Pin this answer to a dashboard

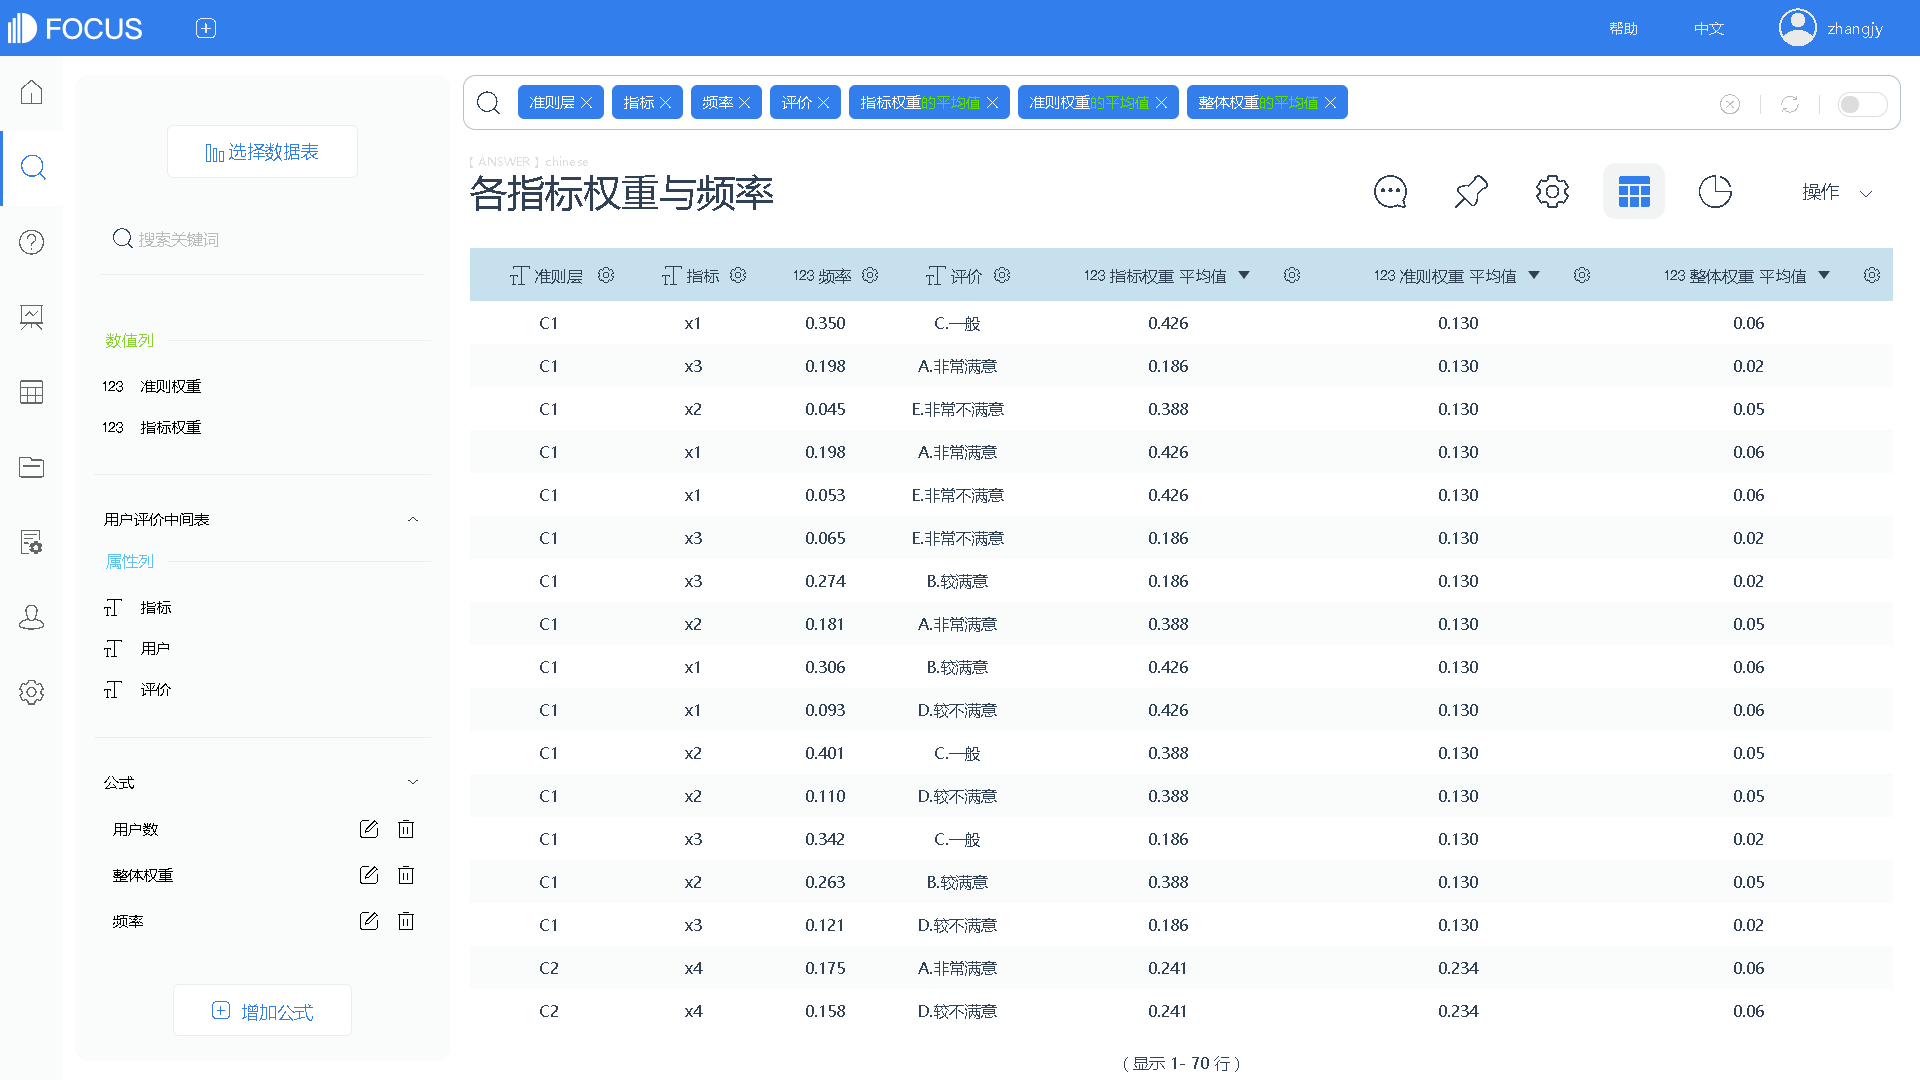tap(1471, 191)
